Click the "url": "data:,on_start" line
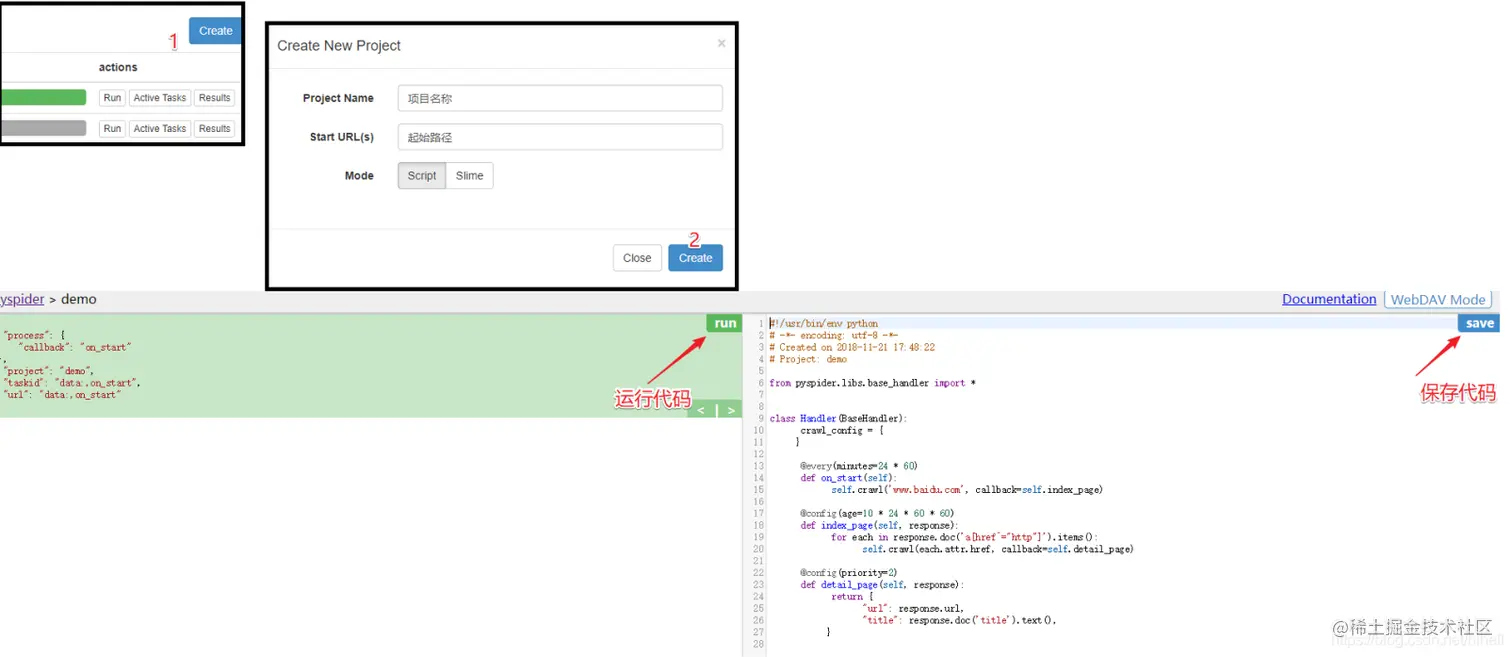The width and height of the screenshot is (1512, 657). (x=62, y=395)
